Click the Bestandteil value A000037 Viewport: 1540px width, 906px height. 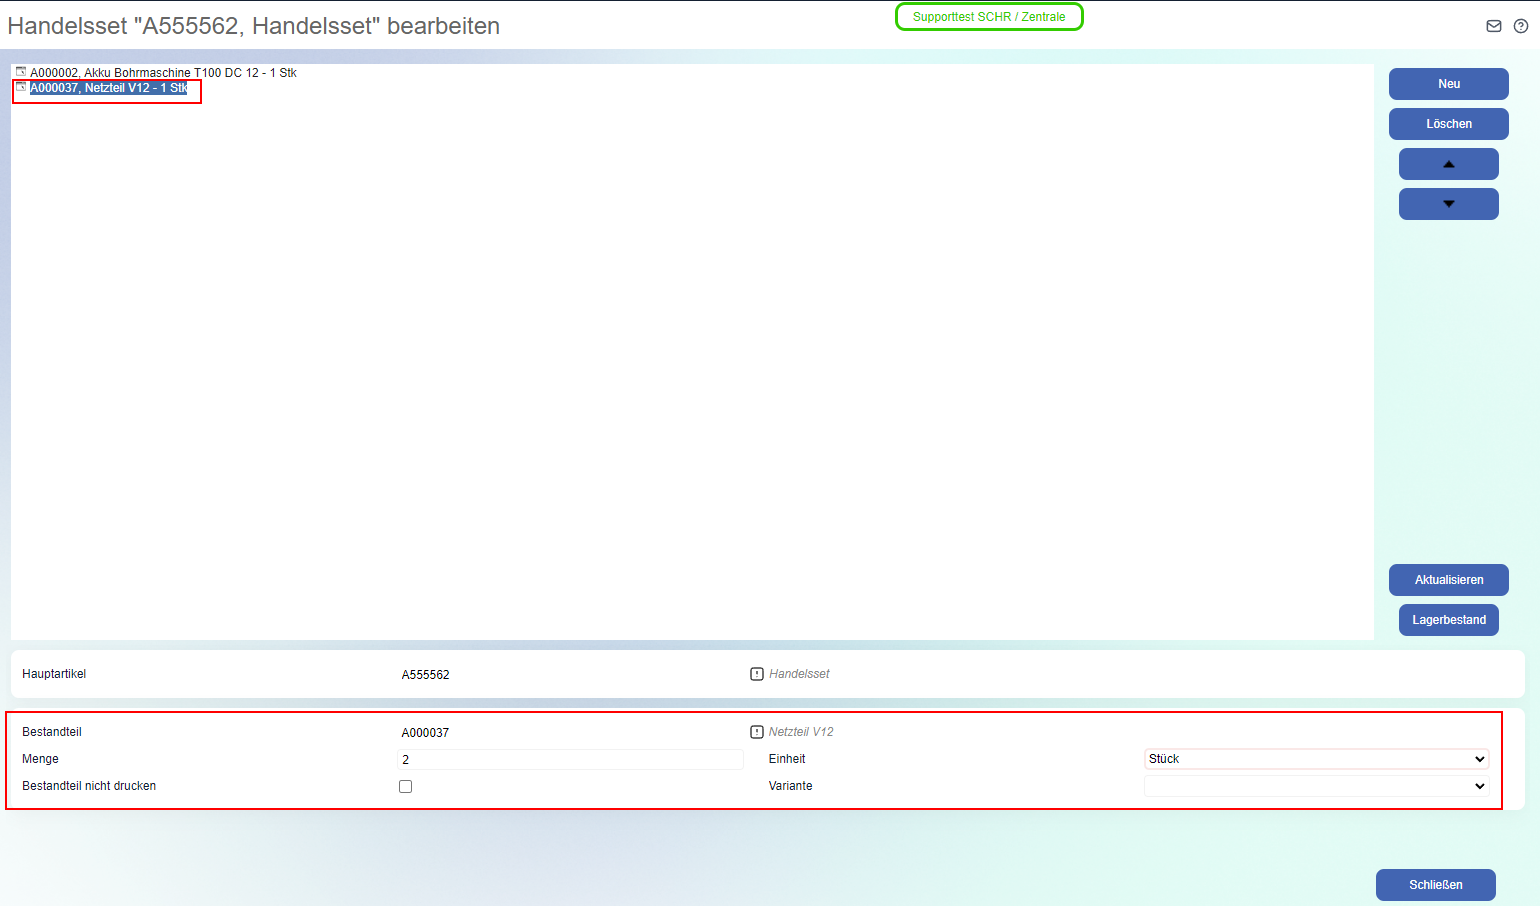(425, 733)
